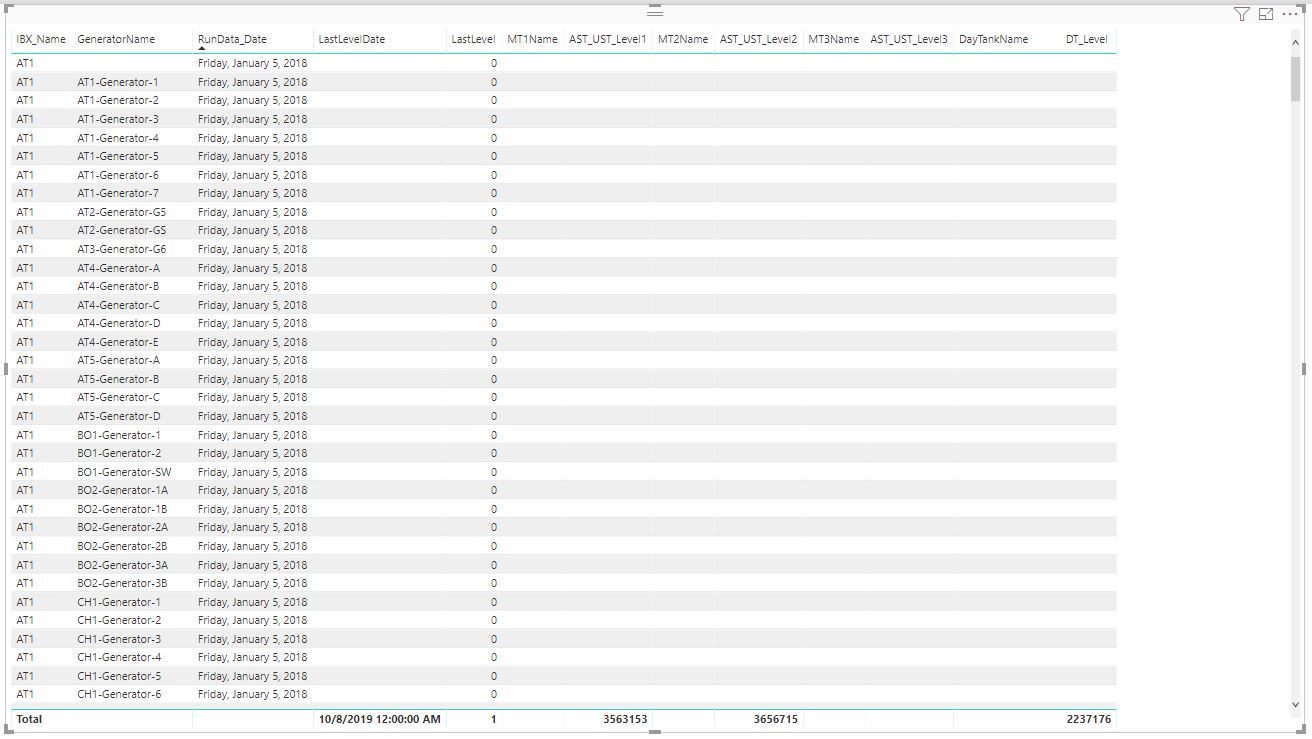
Task: Select AT4-Generator-C cell
Action: pos(118,305)
